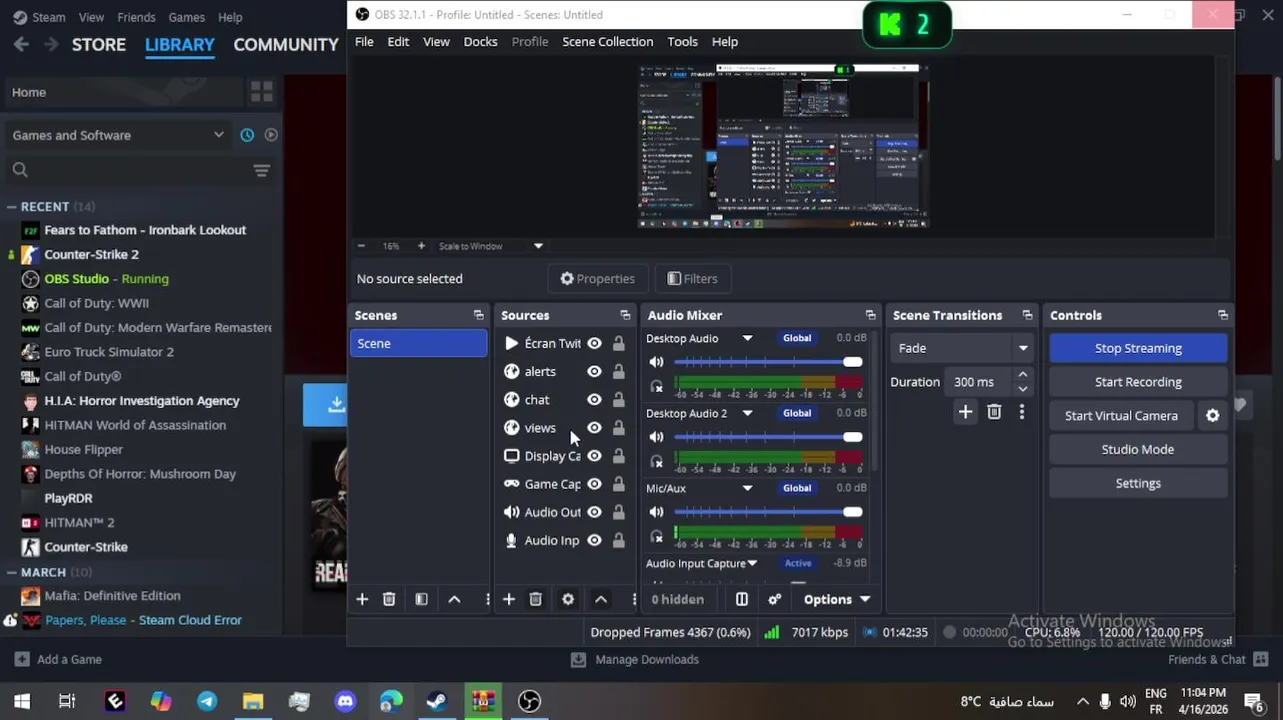This screenshot has height=720, width=1283.
Task: Move source up arrow in Sources toolbar
Action: pos(601,599)
